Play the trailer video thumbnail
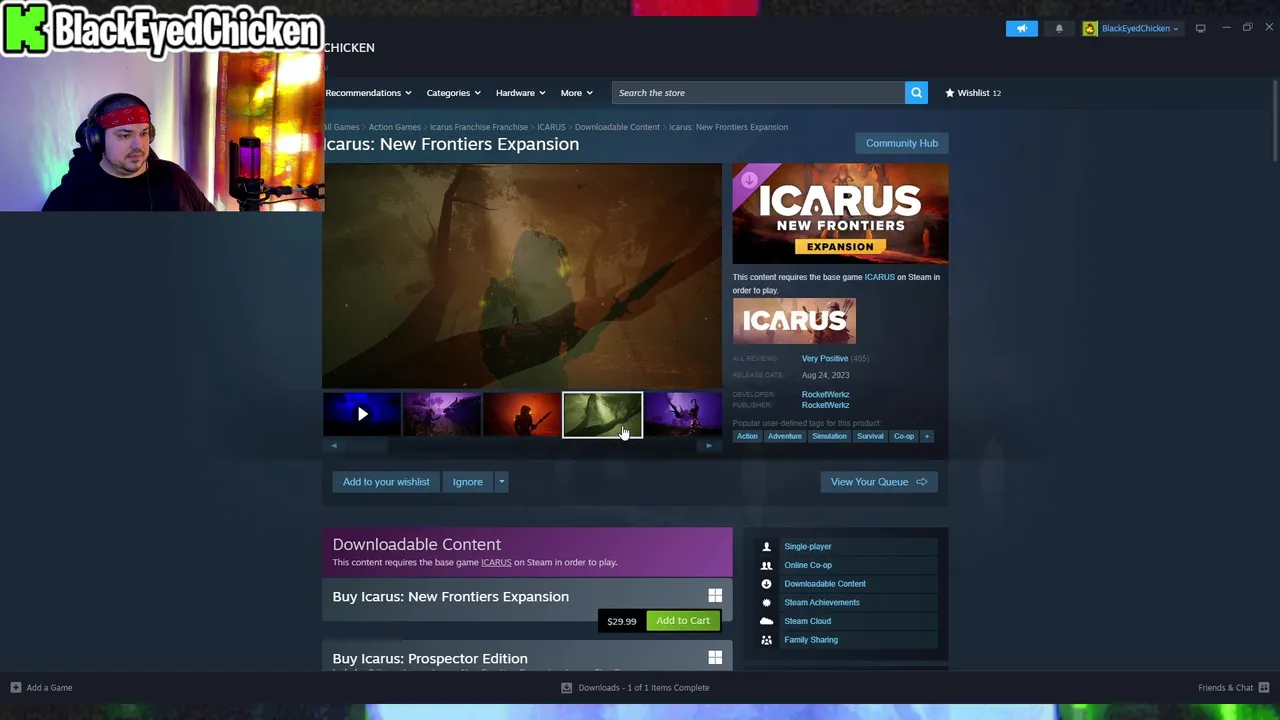 click(362, 414)
